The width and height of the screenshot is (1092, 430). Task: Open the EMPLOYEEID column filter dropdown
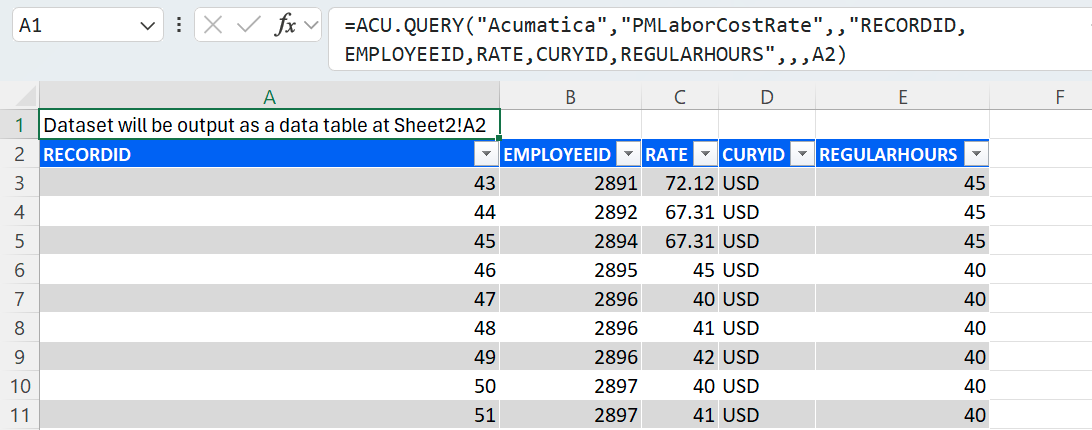pyautogui.click(x=628, y=154)
